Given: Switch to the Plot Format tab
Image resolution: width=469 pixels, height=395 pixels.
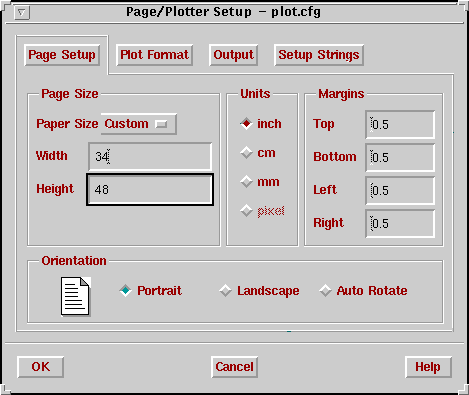Looking at the screenshot, I should coord(154,55).
